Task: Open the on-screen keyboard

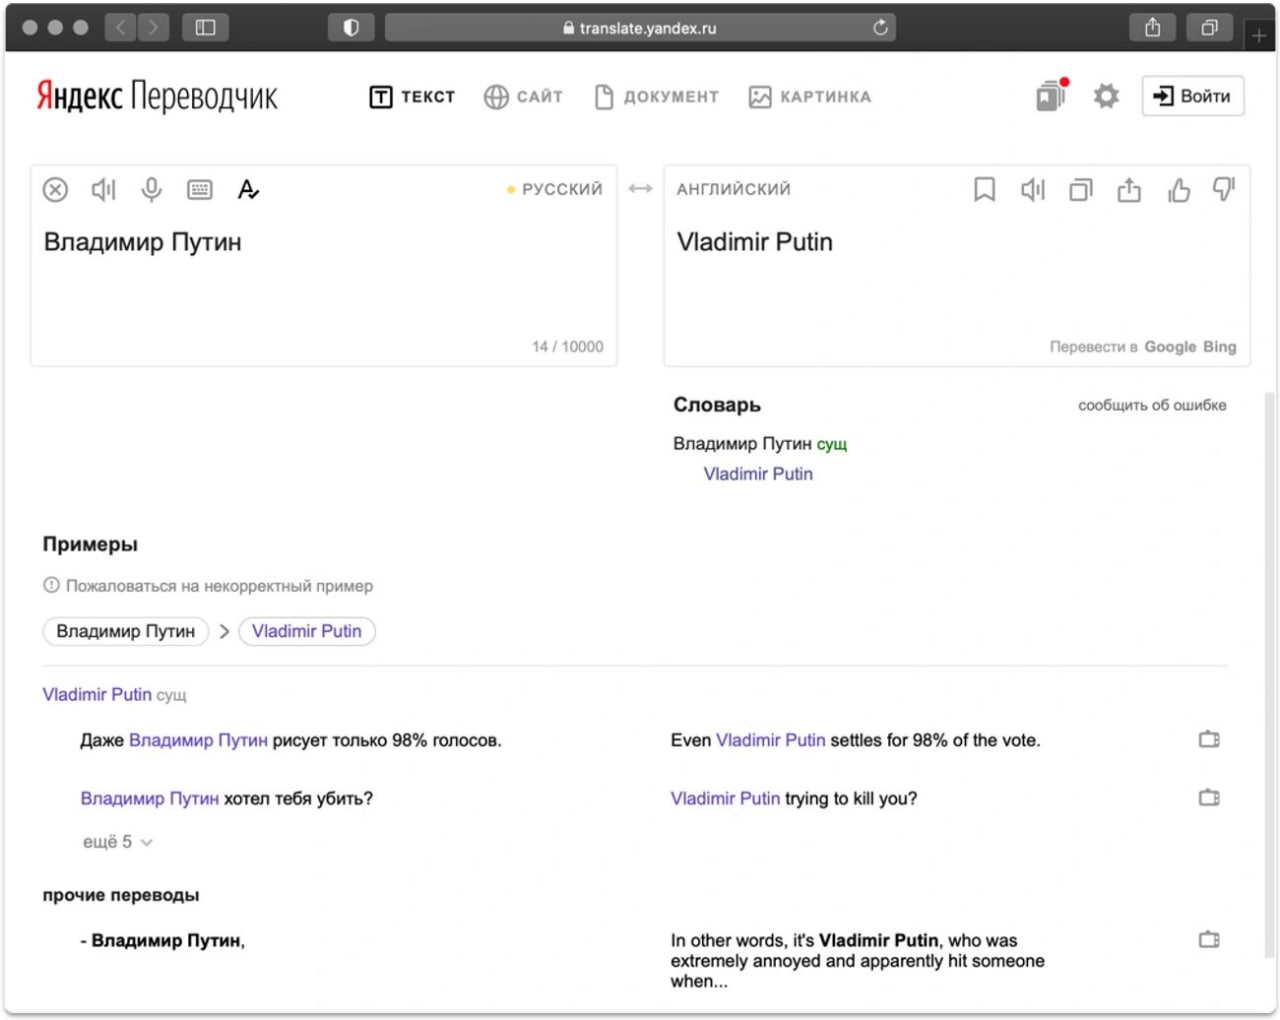Action: click(200, 189)
